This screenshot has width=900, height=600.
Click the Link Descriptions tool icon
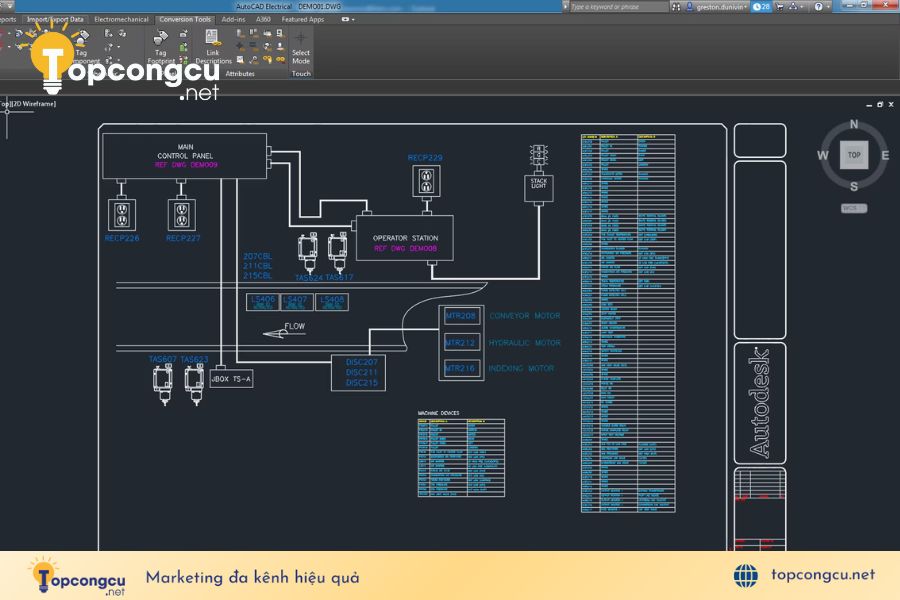coord(212,37)
